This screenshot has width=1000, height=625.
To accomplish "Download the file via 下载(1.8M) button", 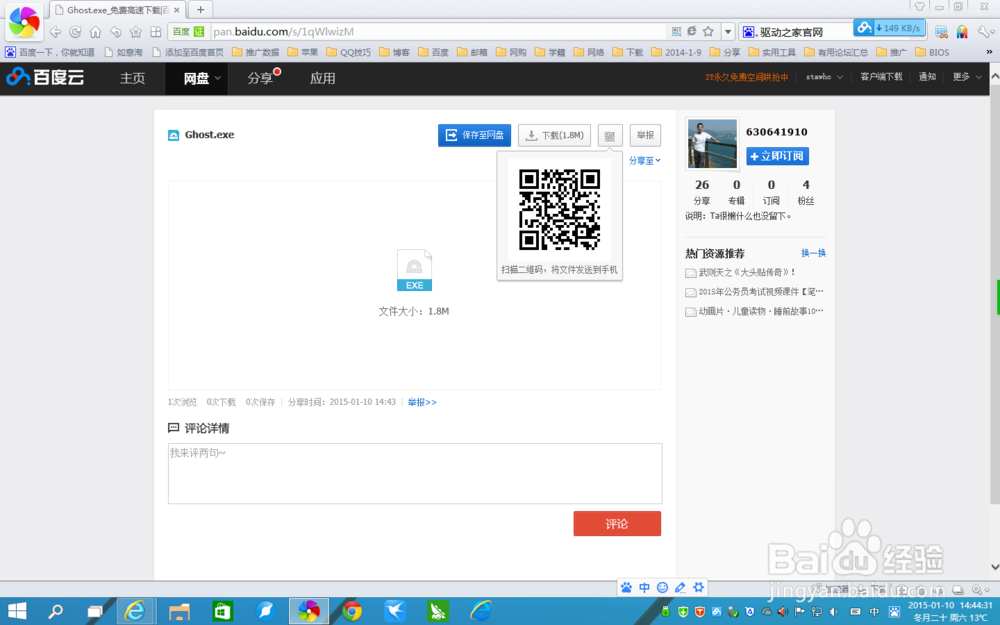I will click(x=554, y=135).
